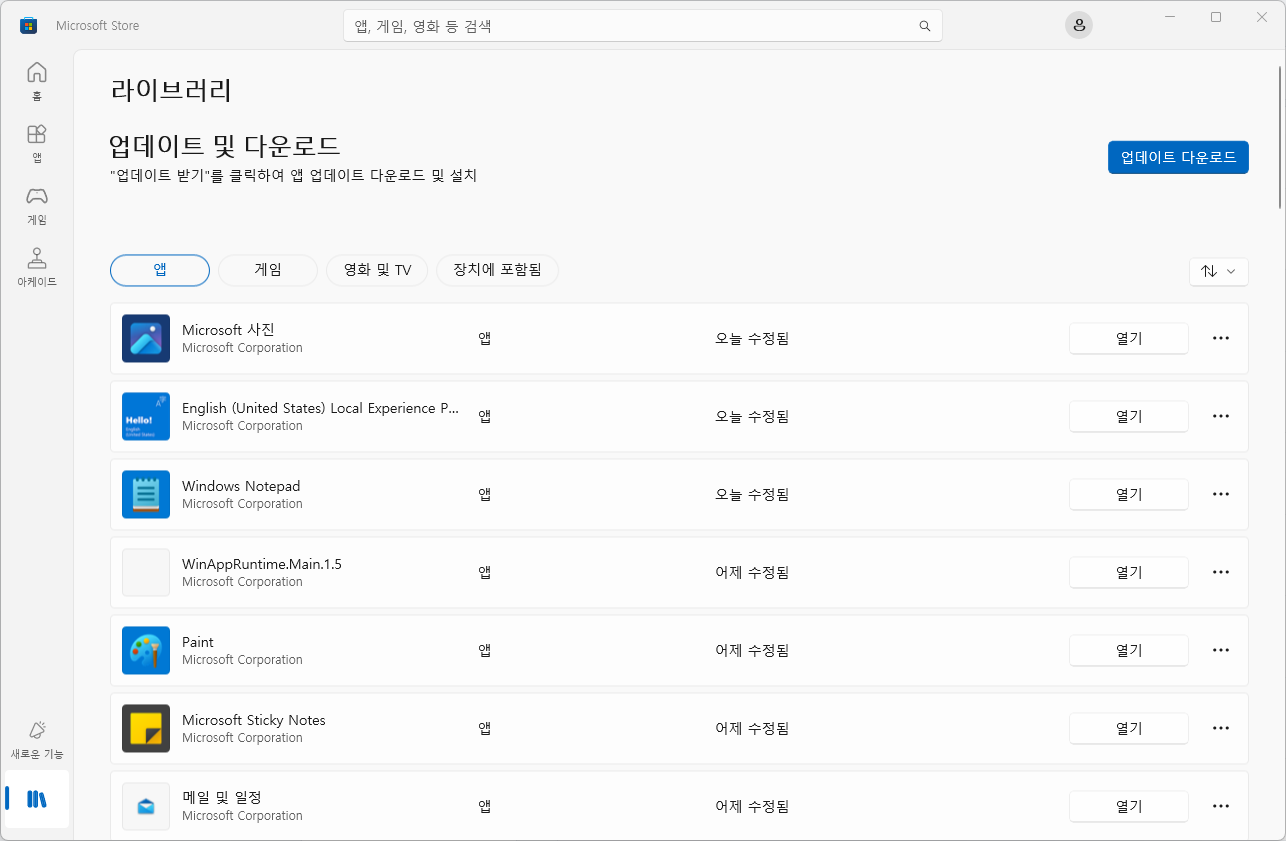Click the 라이브러리 page heading
Image resolution: width=1286 pixels, height=841 pixels.
click(x=171, y=90)
